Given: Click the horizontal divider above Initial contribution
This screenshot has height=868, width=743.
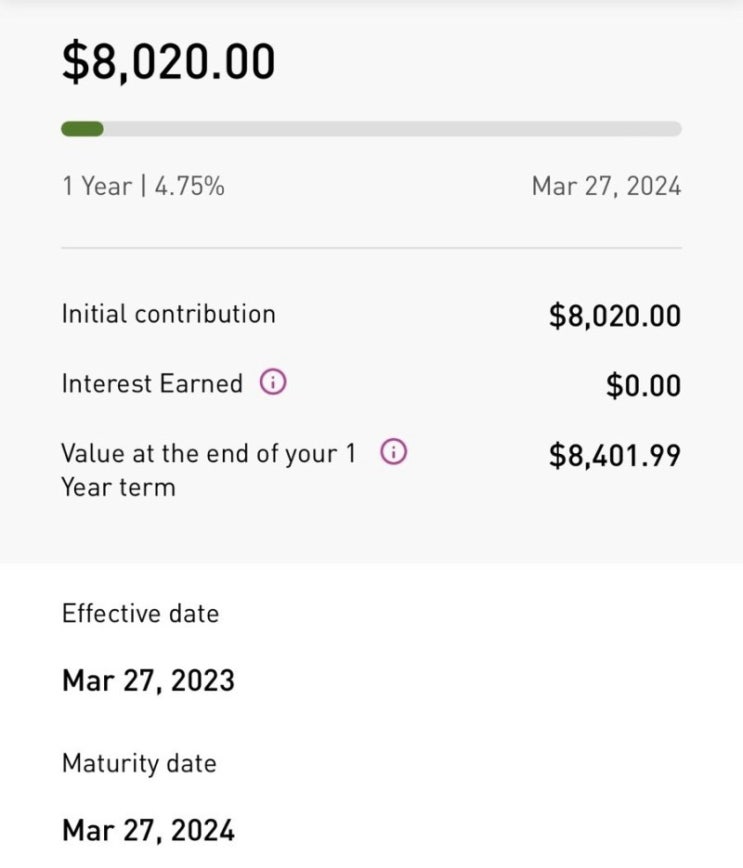Looking at the screenshot, I should point(371,248).
